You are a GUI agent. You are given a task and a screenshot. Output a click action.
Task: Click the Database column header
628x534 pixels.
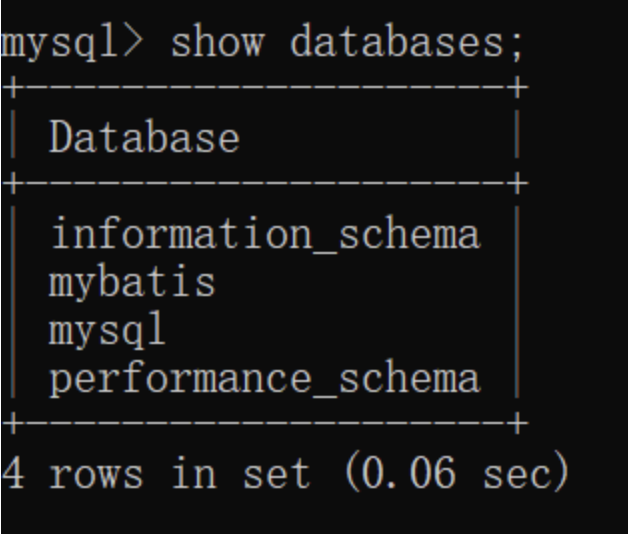pos(145,137)
